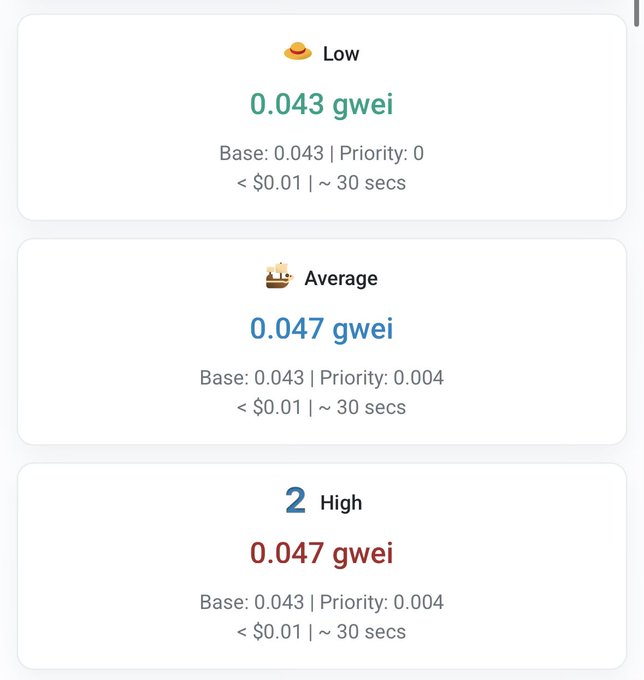Click "Priority: 0" in the Low card
Viewport: 644px width, 680px height.
coord(382,153)
